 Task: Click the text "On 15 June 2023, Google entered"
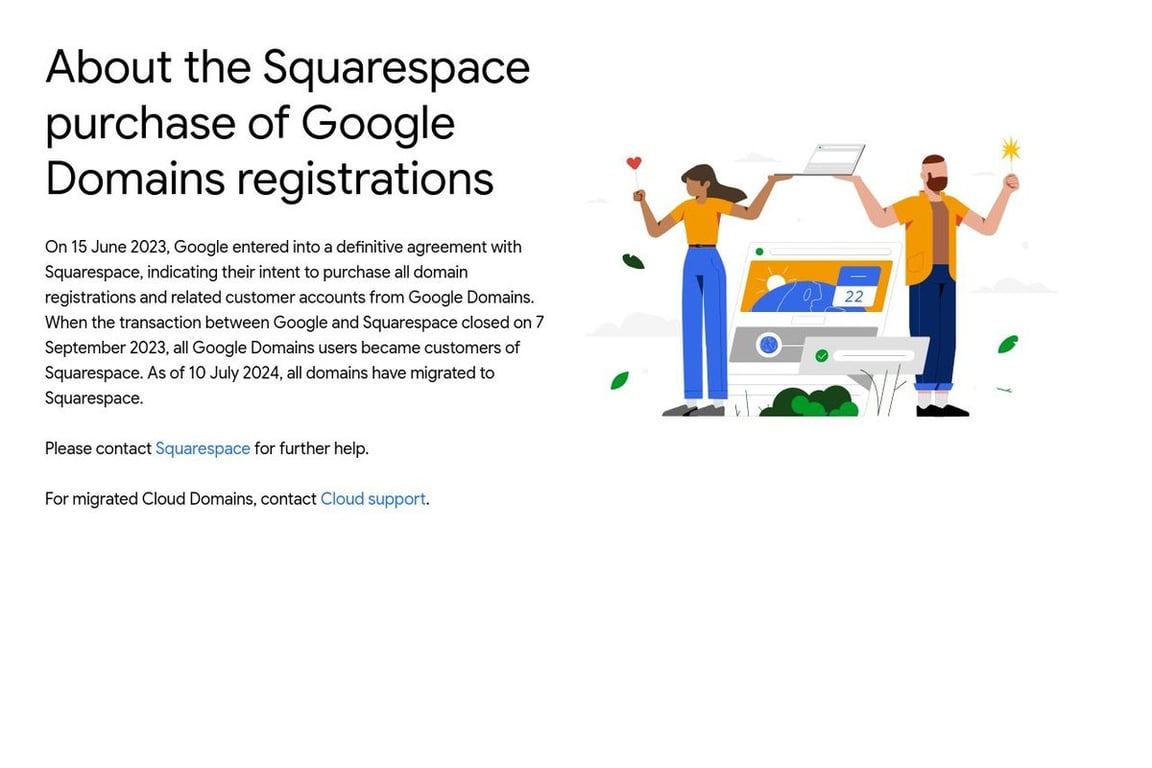pyautogui.click(x=166, y=247)
